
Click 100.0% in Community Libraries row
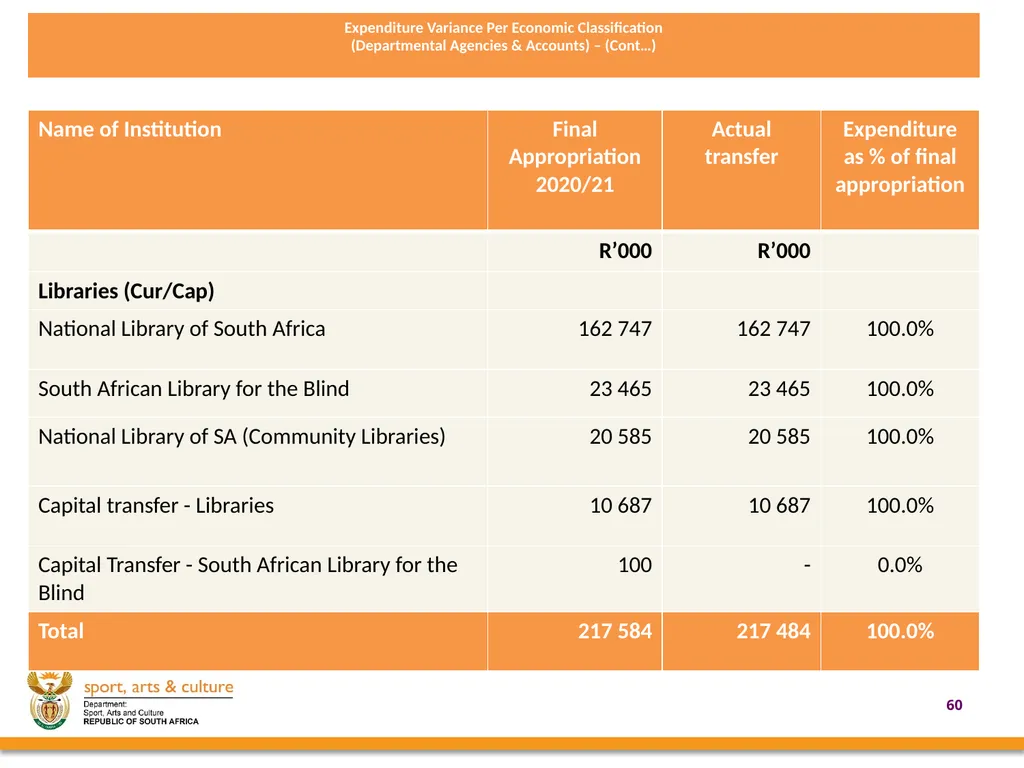click(x=900, y=436)
